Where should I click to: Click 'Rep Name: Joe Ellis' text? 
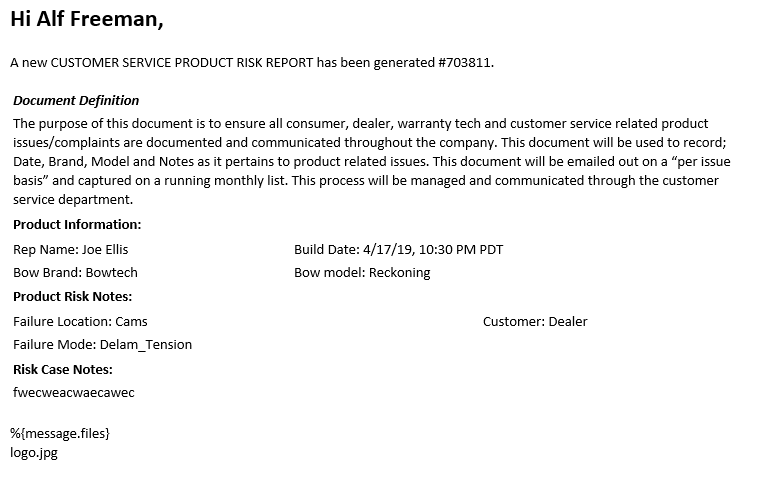click(70, 250)
